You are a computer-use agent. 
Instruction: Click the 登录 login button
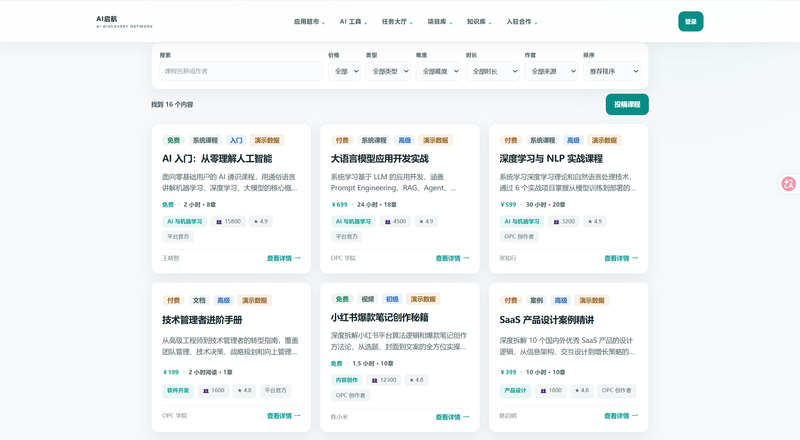[691, 21]
